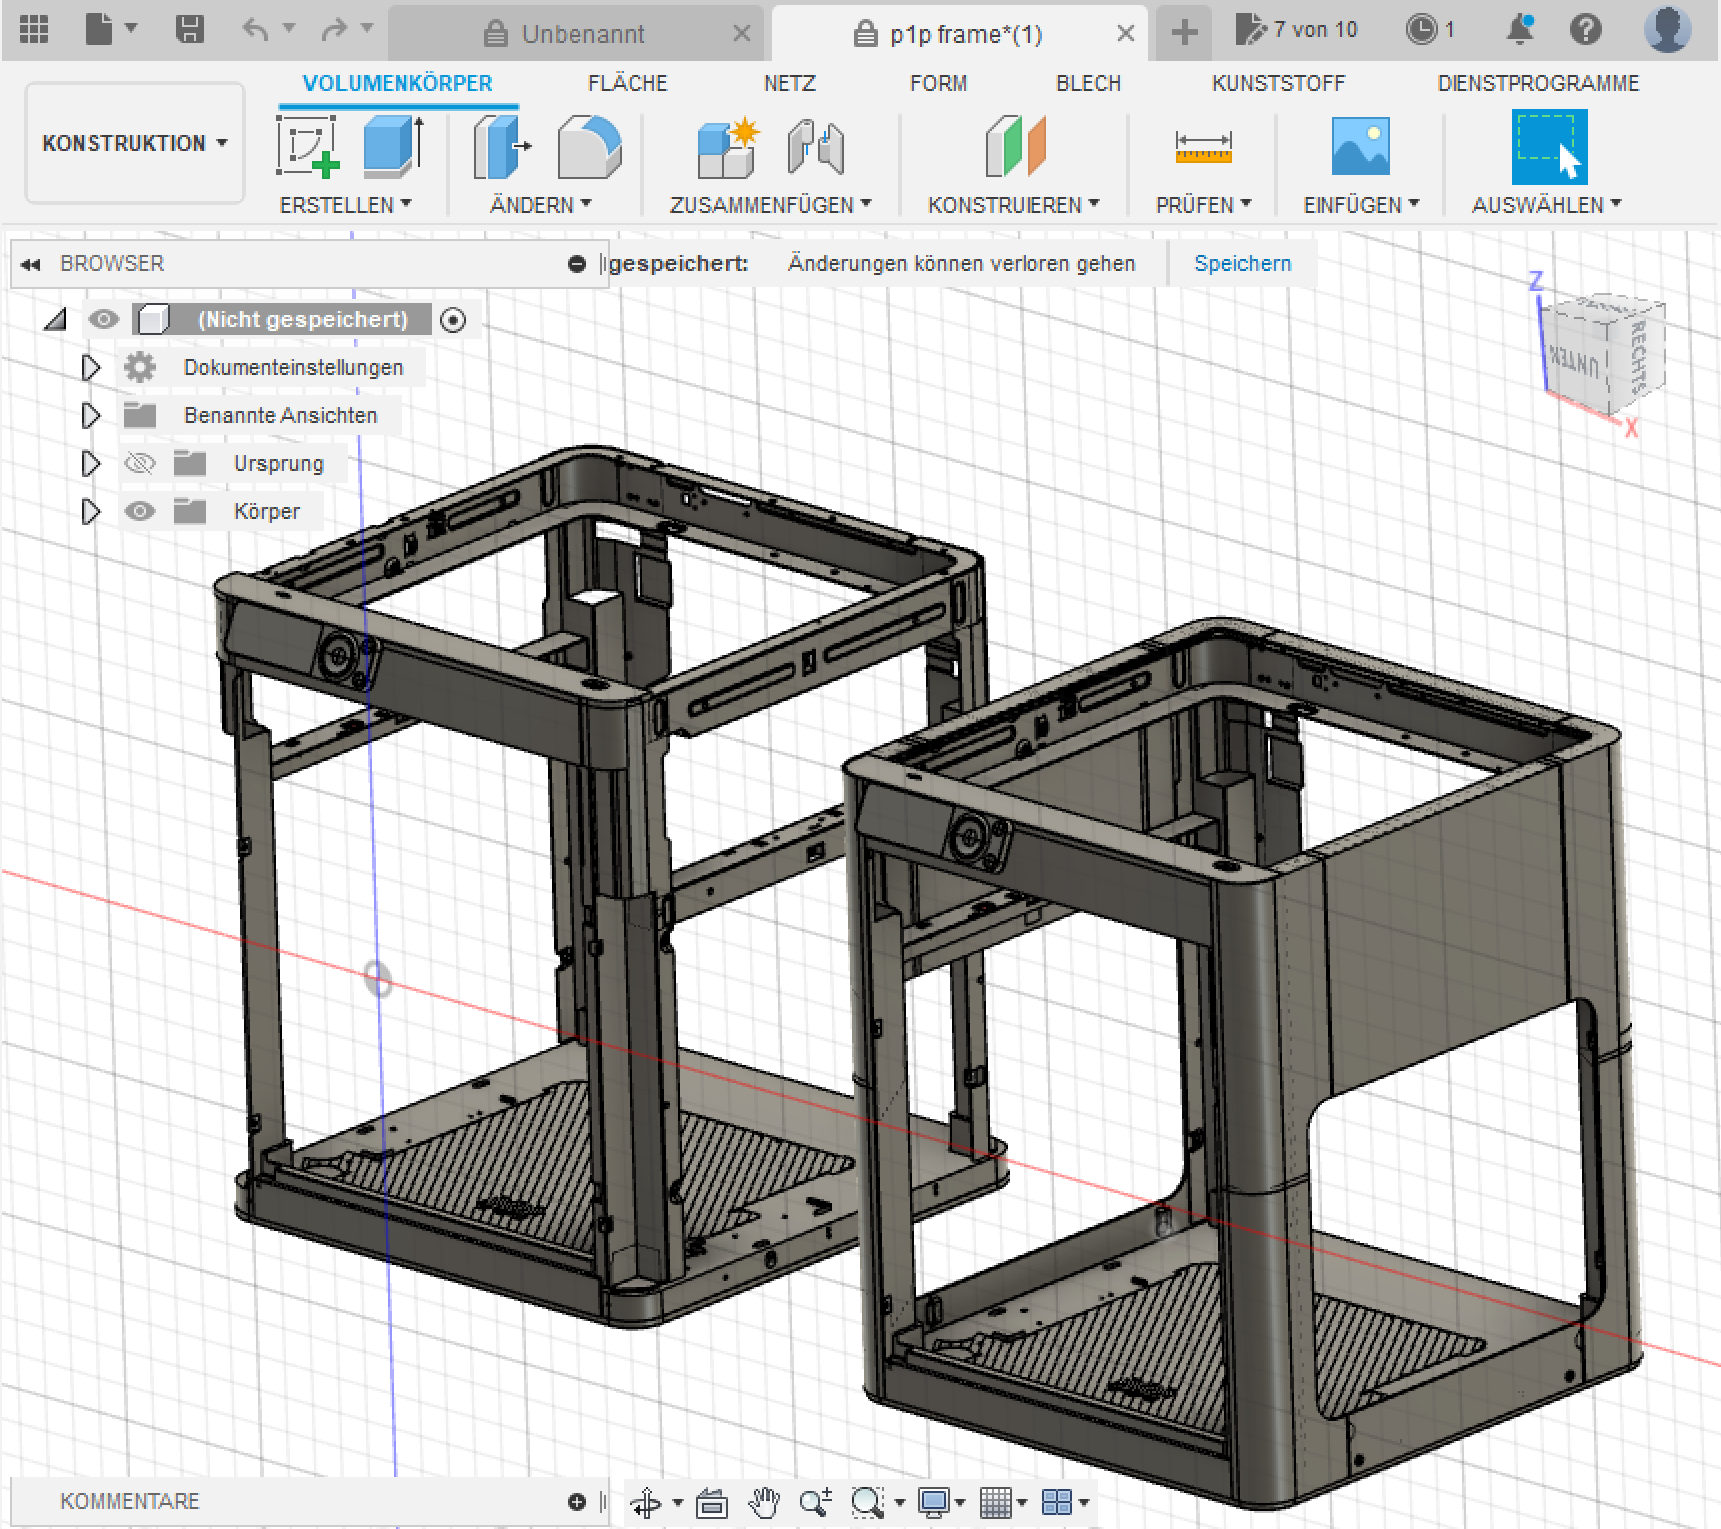Select the BLECH ribbon tab

(x=1088, y=84)
